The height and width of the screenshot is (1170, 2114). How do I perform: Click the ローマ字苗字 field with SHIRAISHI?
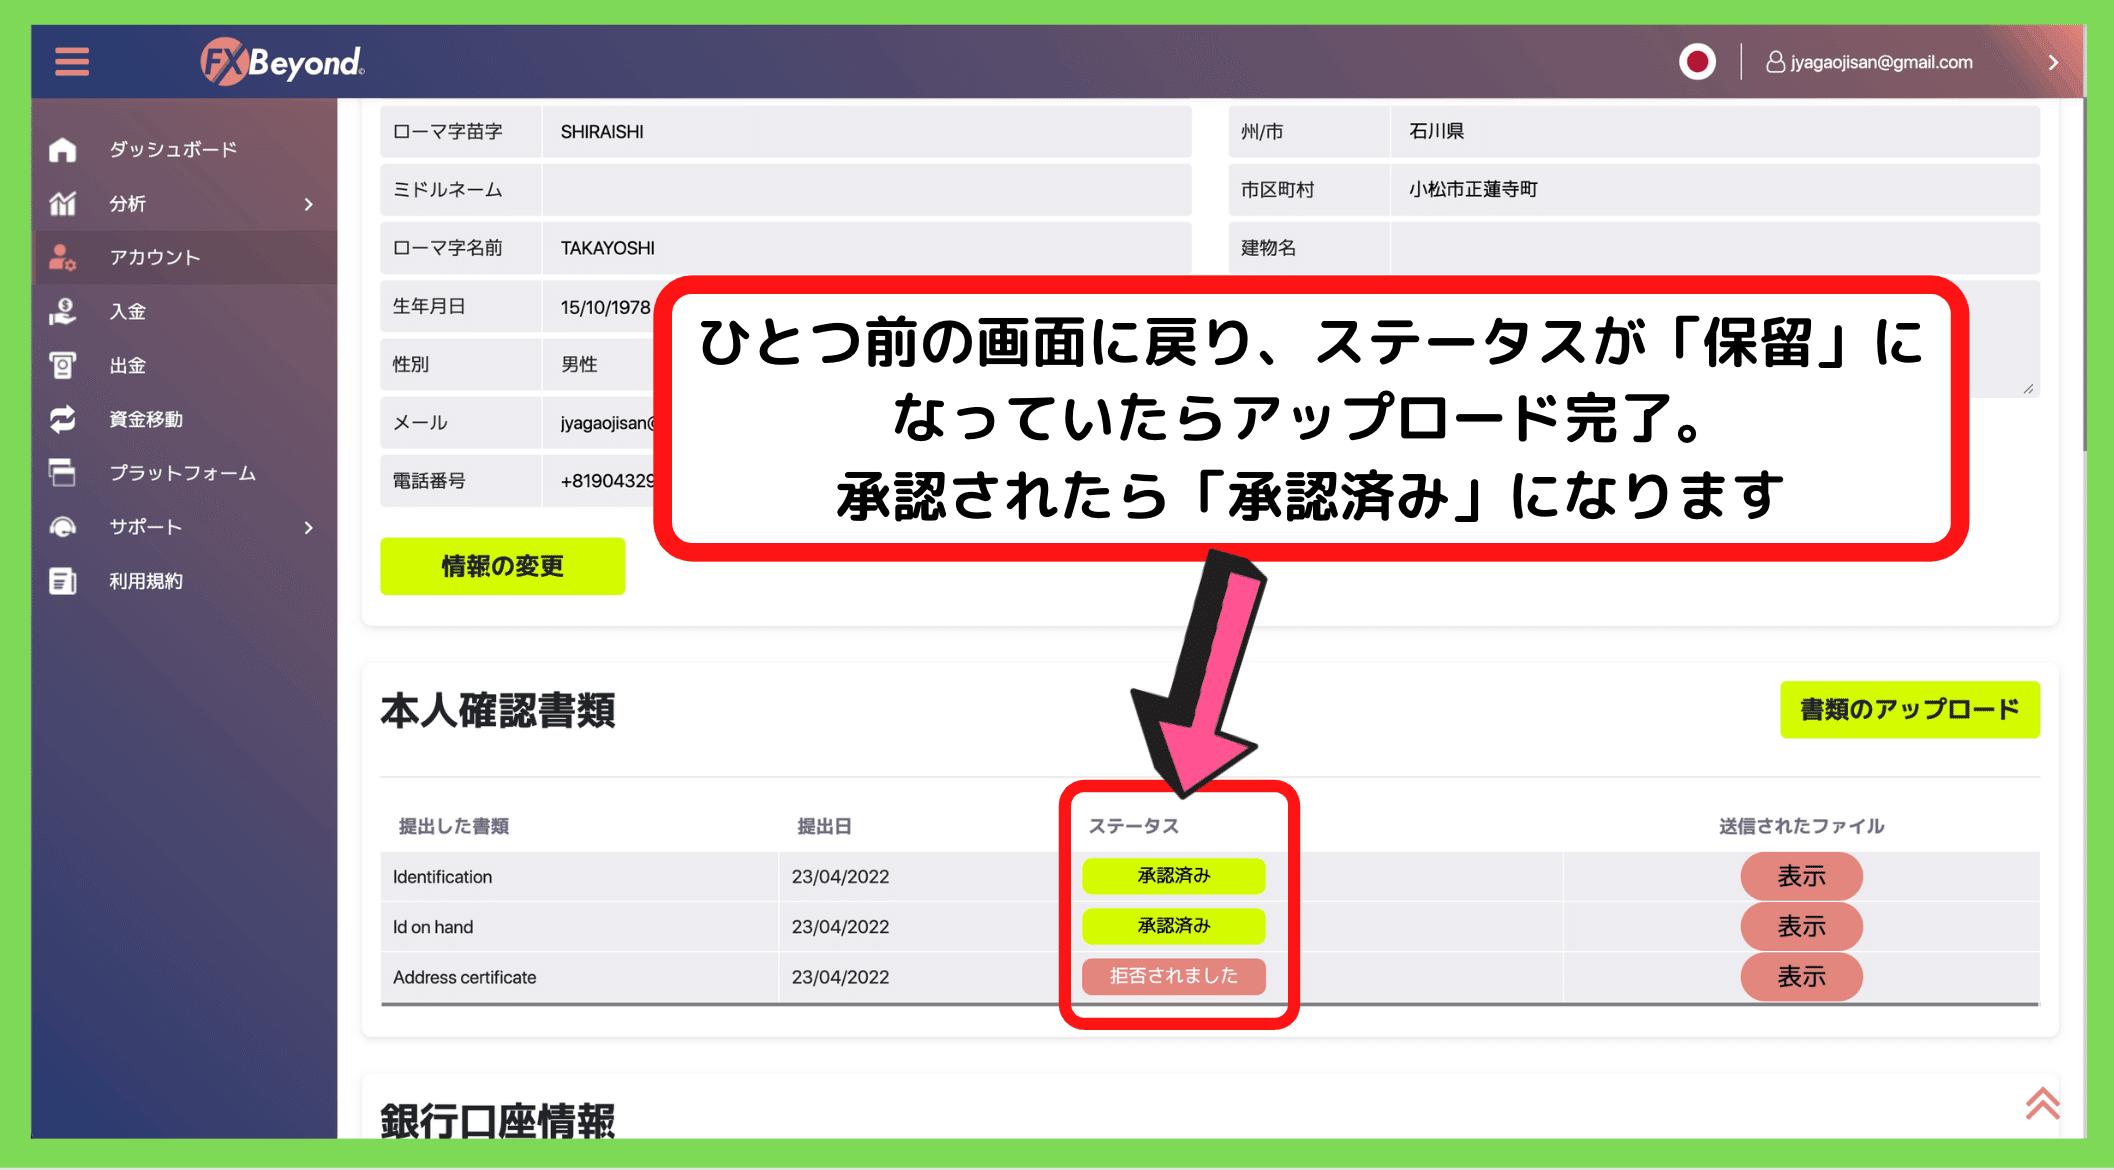[x=866, y=132]
